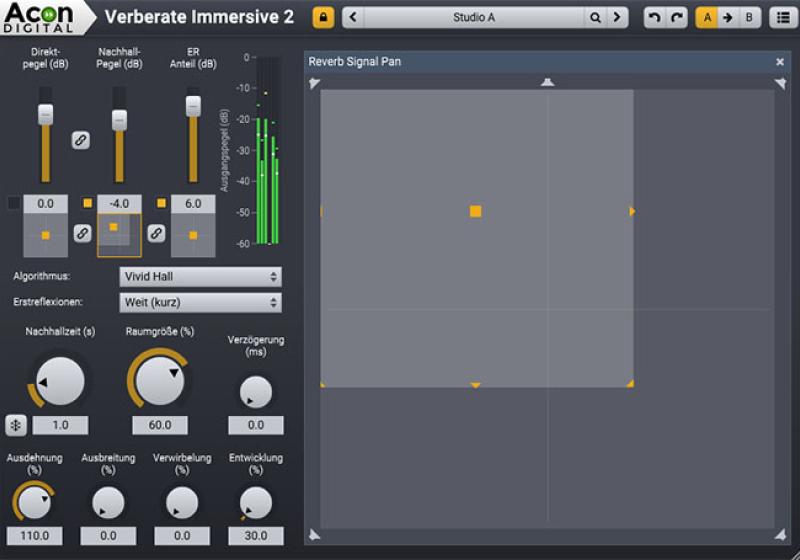The height and width of the screenshot is (560, 800).
Task: Switch to the B comparison slot
Action: [749, 17]
